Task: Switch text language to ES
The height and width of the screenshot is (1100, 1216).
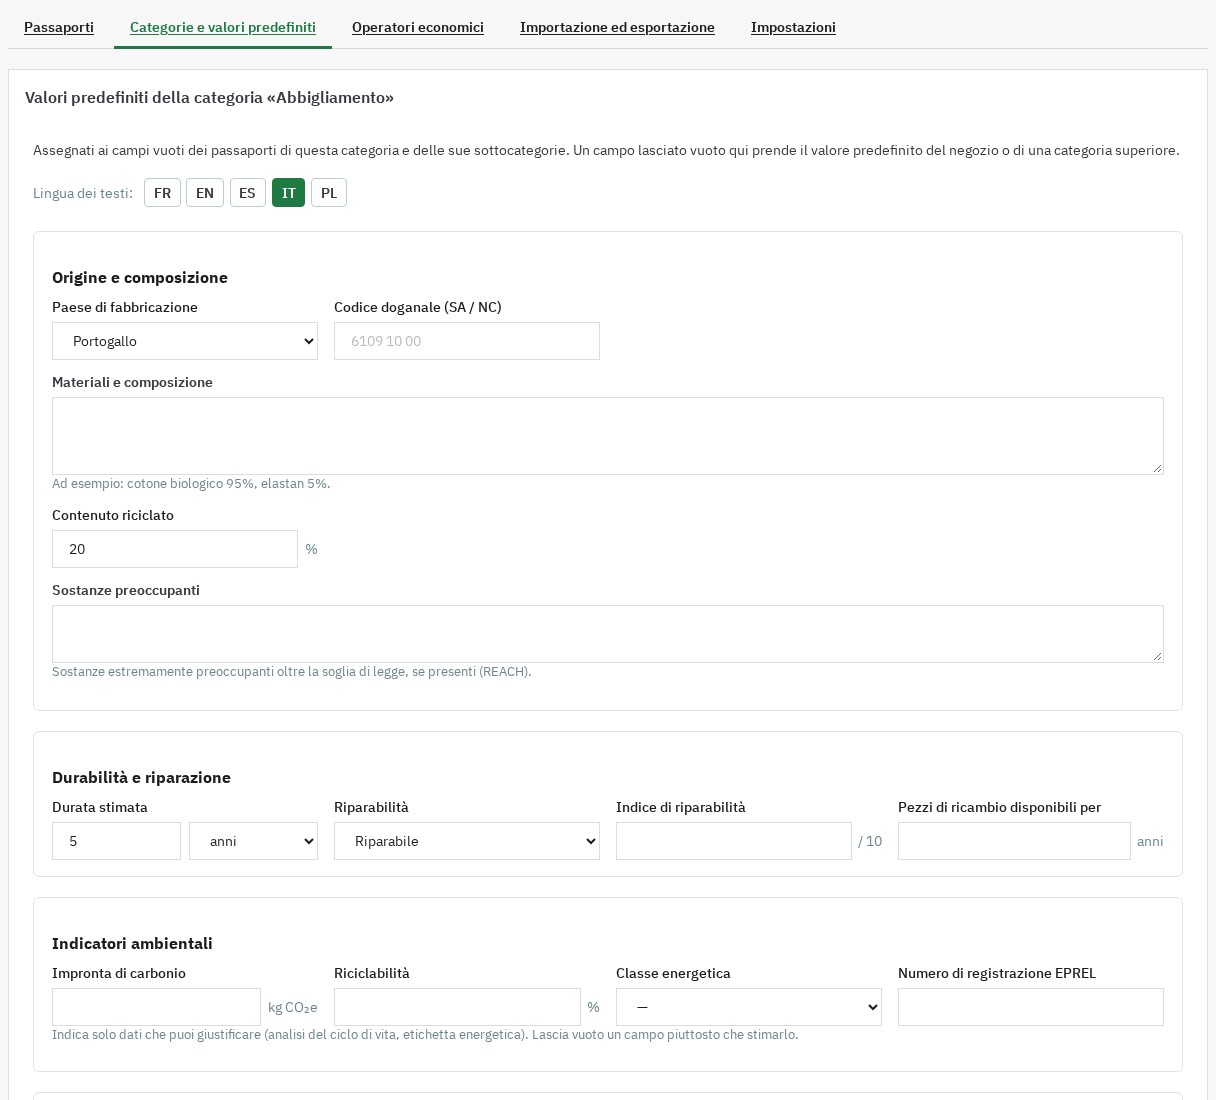Action: 247,193
